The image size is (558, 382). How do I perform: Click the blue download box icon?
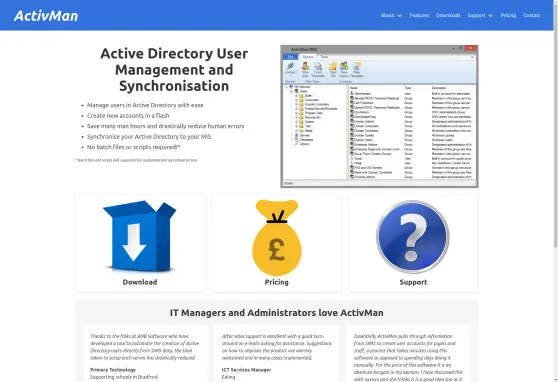140,236
